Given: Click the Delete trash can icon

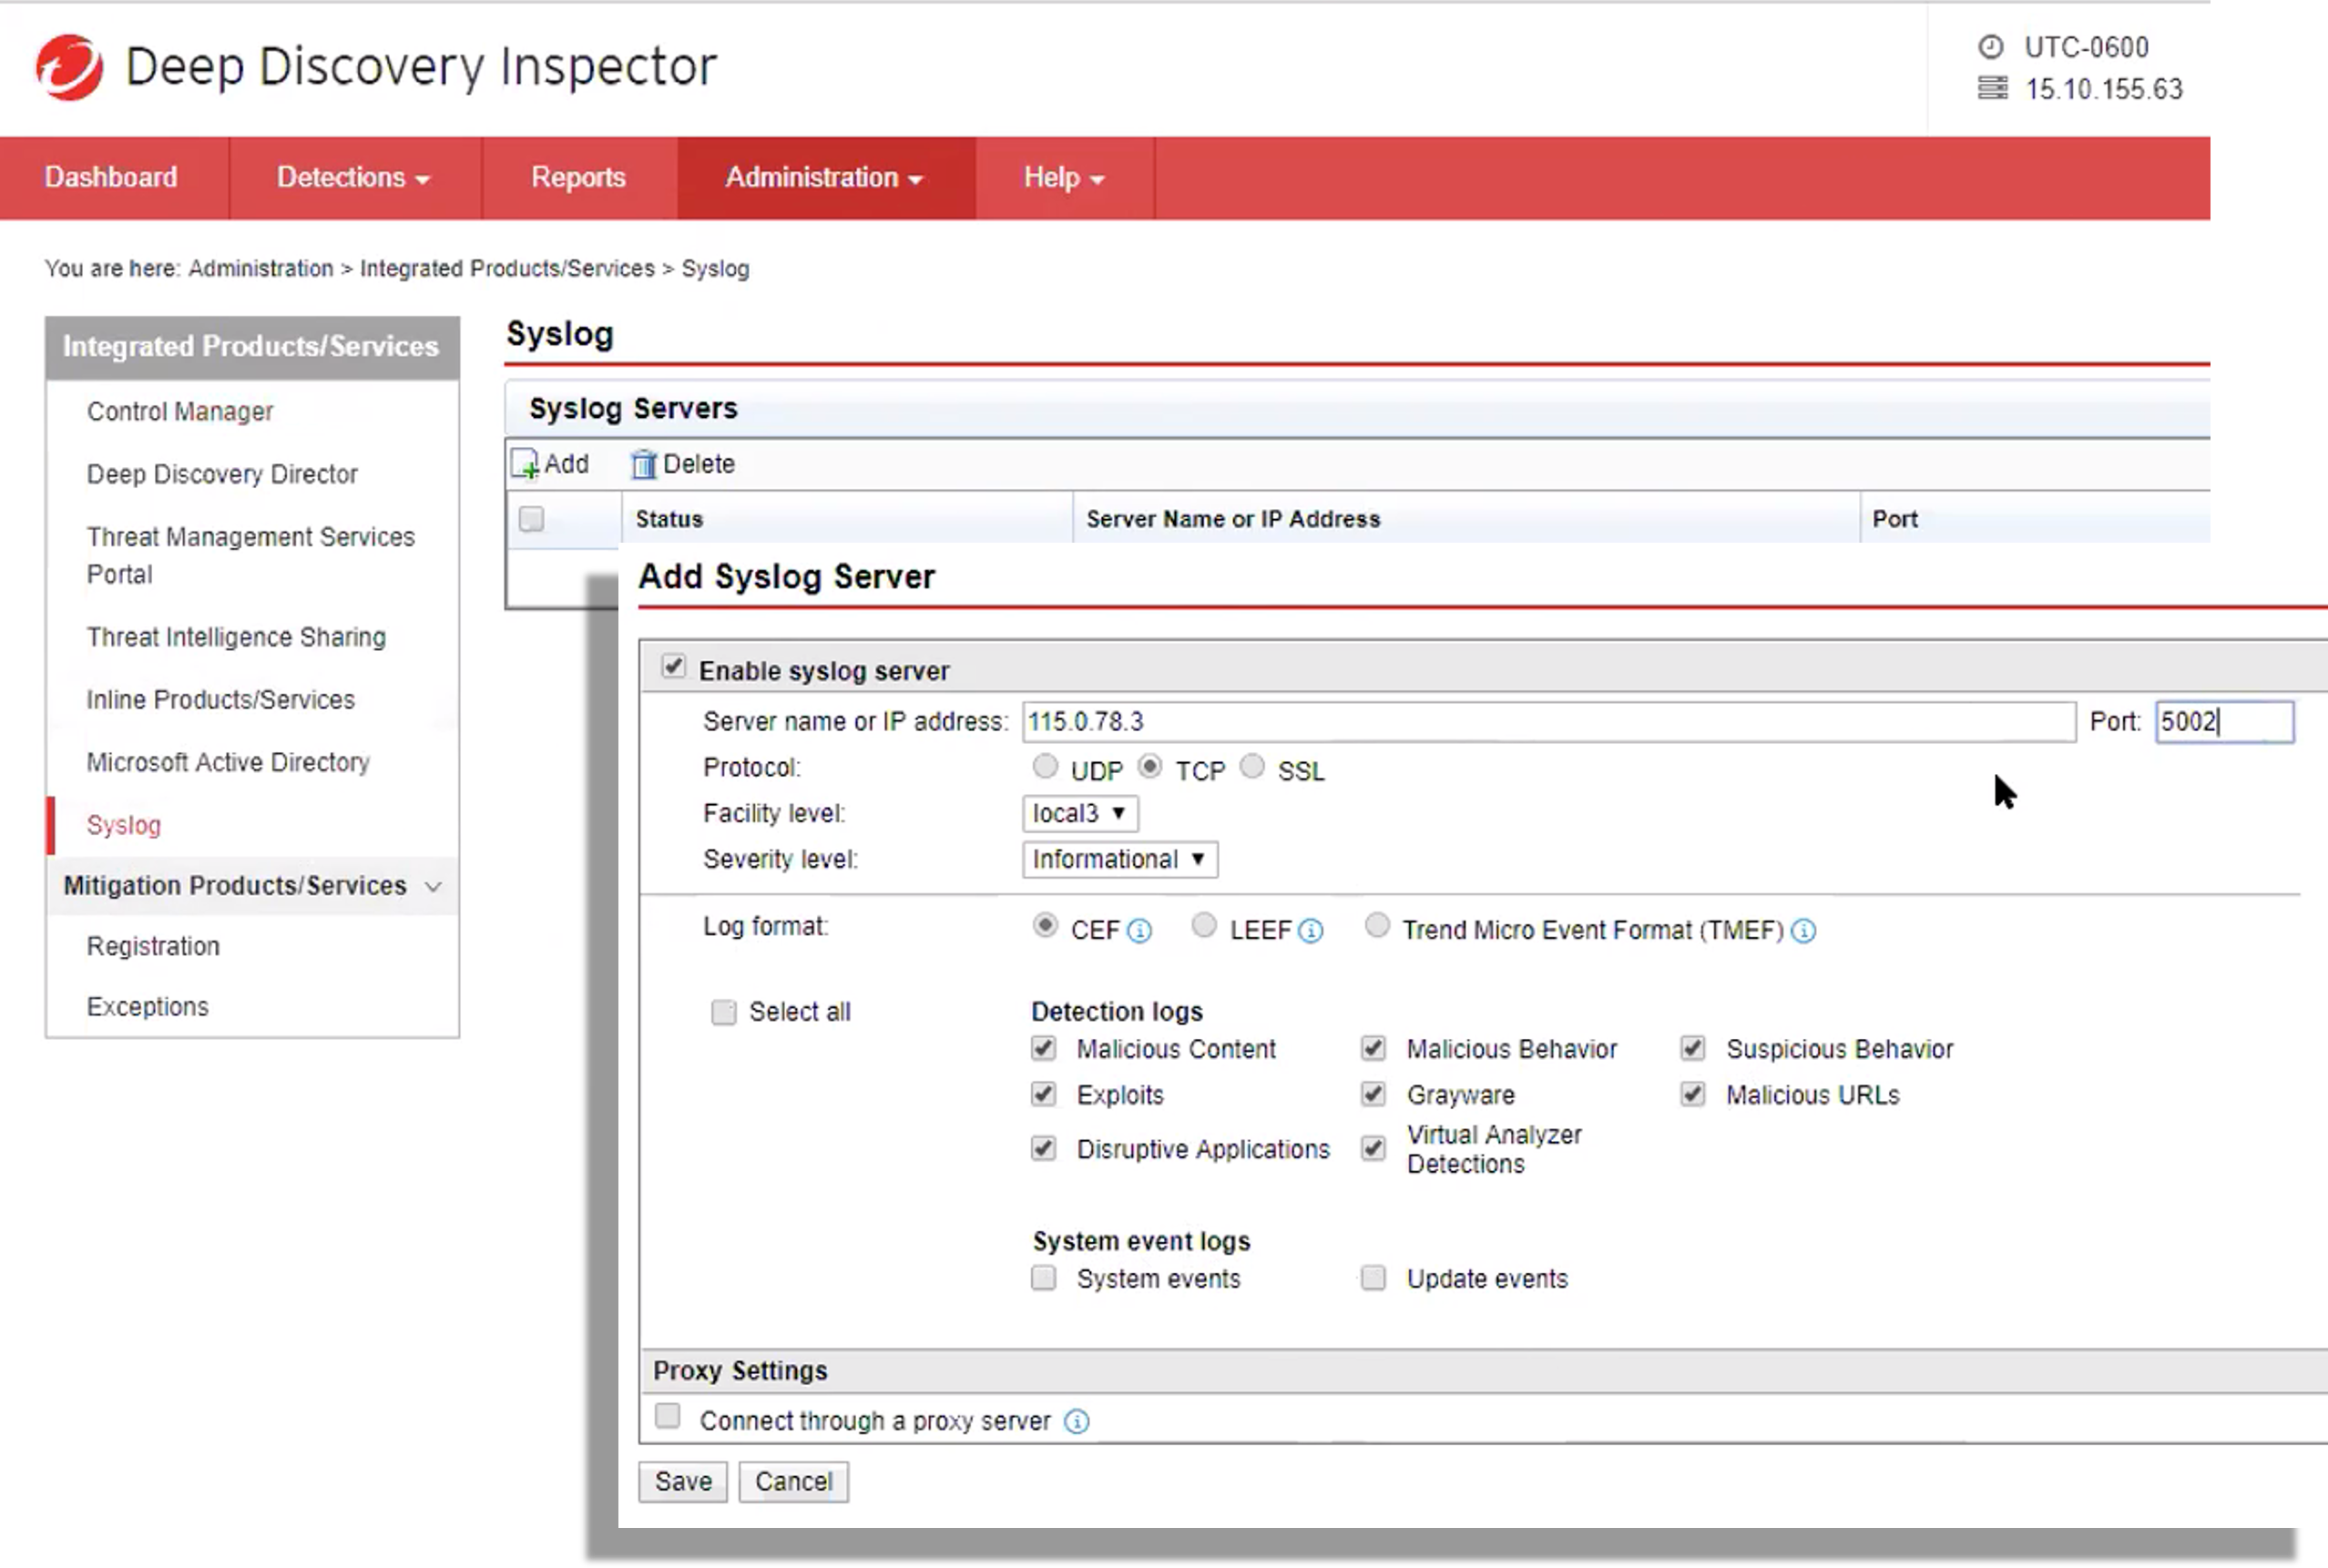Looking at the screenshot, I should pos(643,464).
